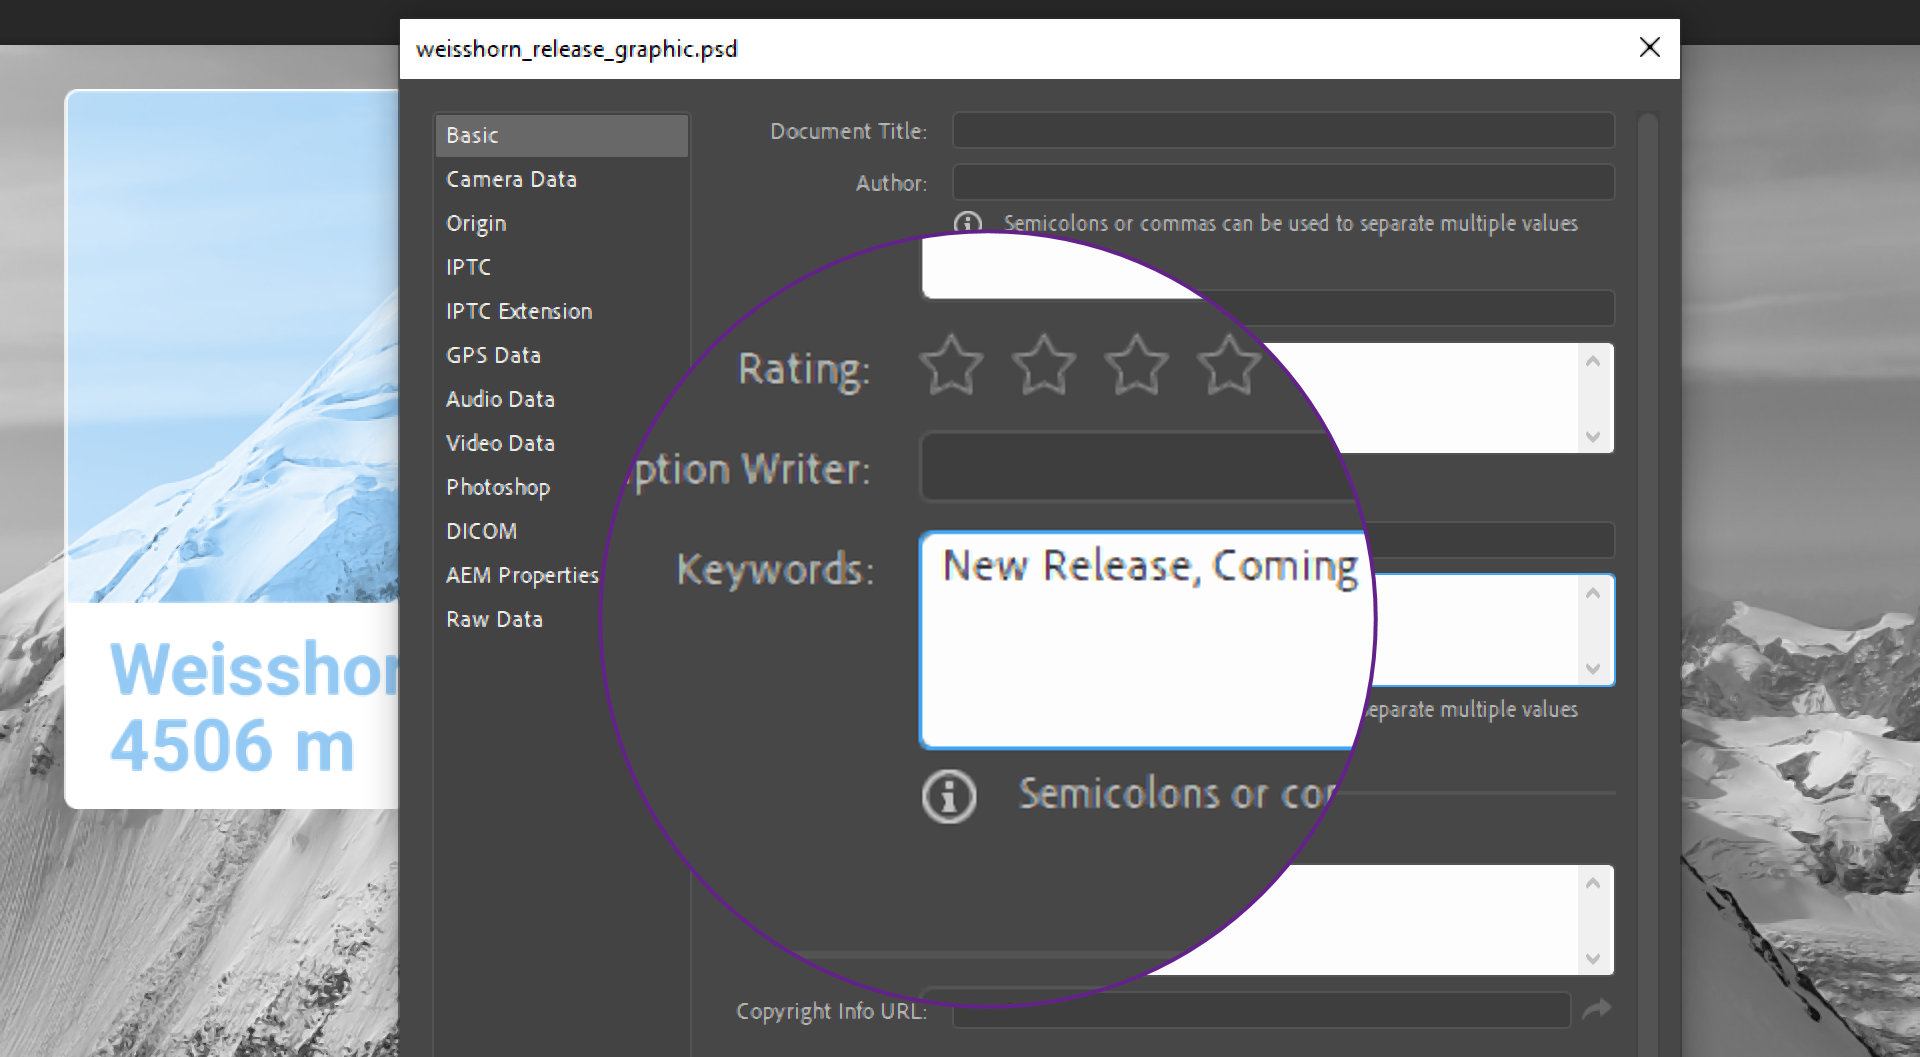Select the Photoshop metadata category
This screenshot has width=1920, height=1057.
click(498, 487)
